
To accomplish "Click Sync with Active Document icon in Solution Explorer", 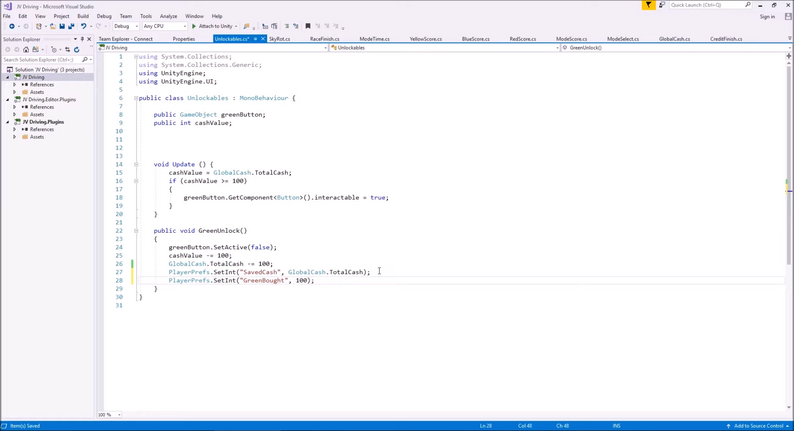I will [67, 50].
